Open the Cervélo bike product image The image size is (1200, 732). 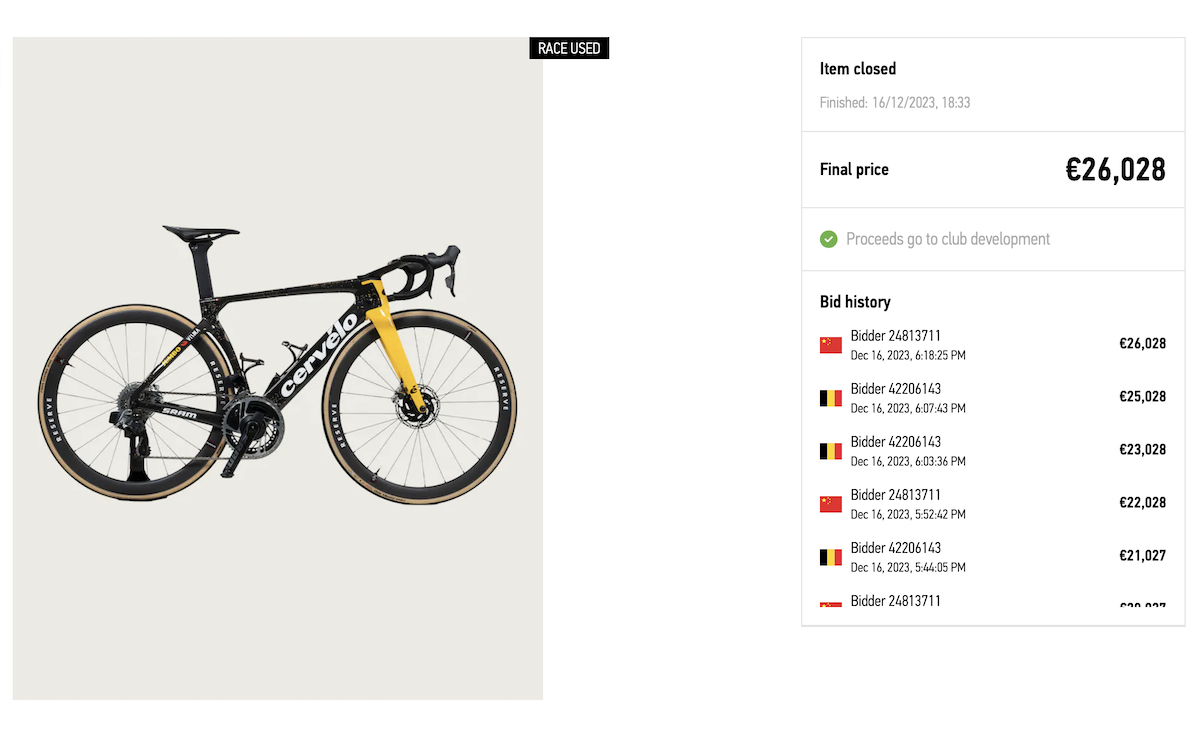277,368
